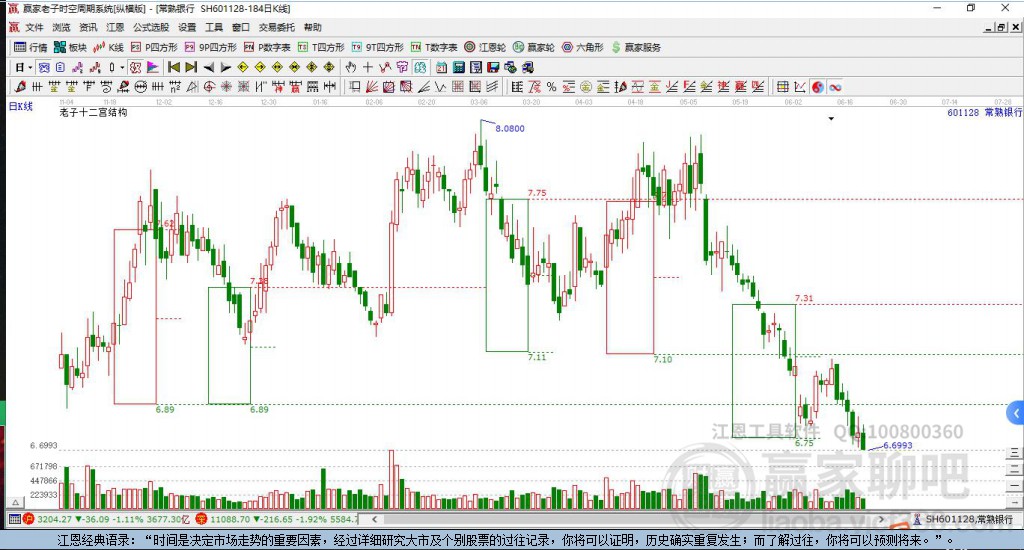Screen dimensions: 1024x550
Task: Open 赢家服务 service
Action: coord(636,47)
